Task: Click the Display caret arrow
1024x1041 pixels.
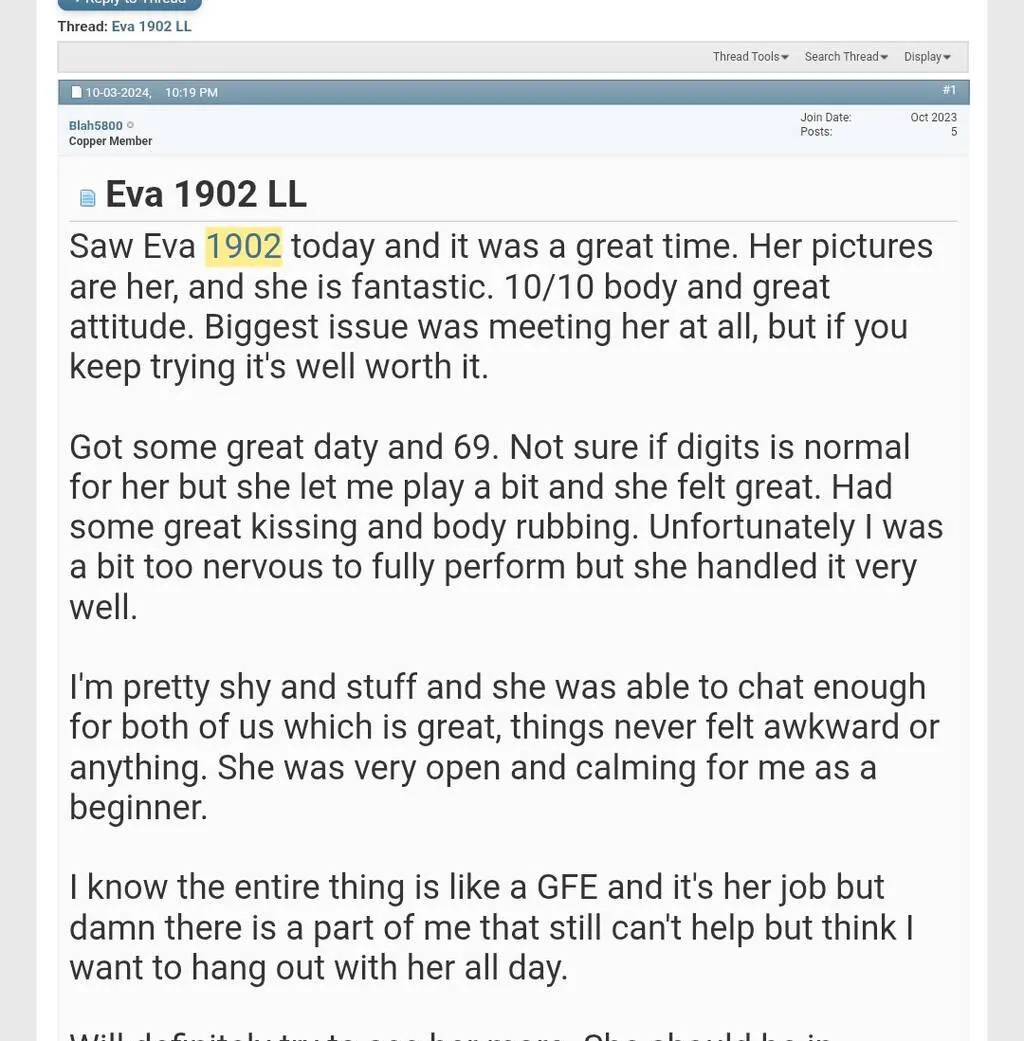Action: [x=949, y=57]
